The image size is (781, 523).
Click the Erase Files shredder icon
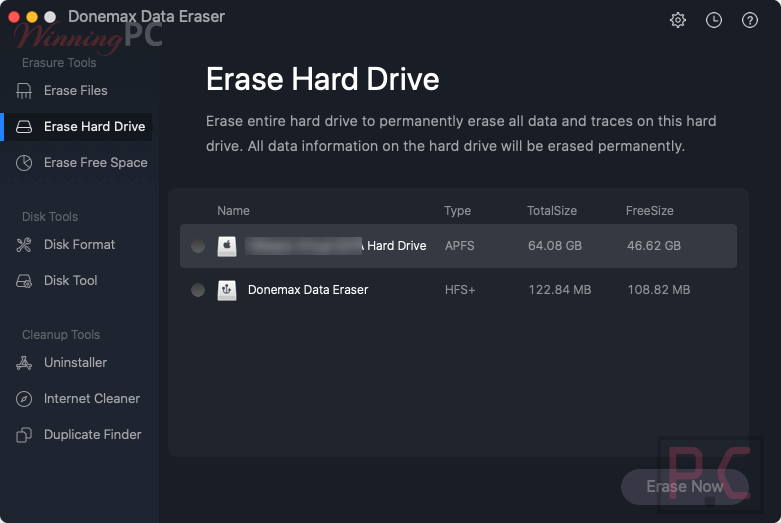point(24,91)
